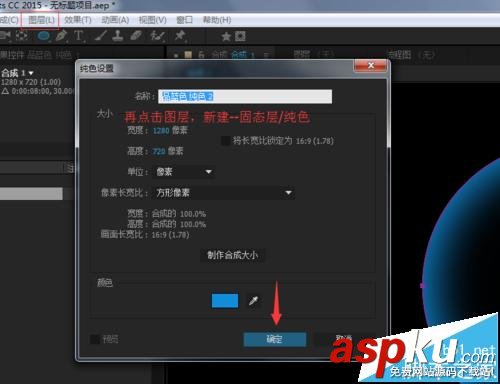Select the Clone Stamp tool

117,35
